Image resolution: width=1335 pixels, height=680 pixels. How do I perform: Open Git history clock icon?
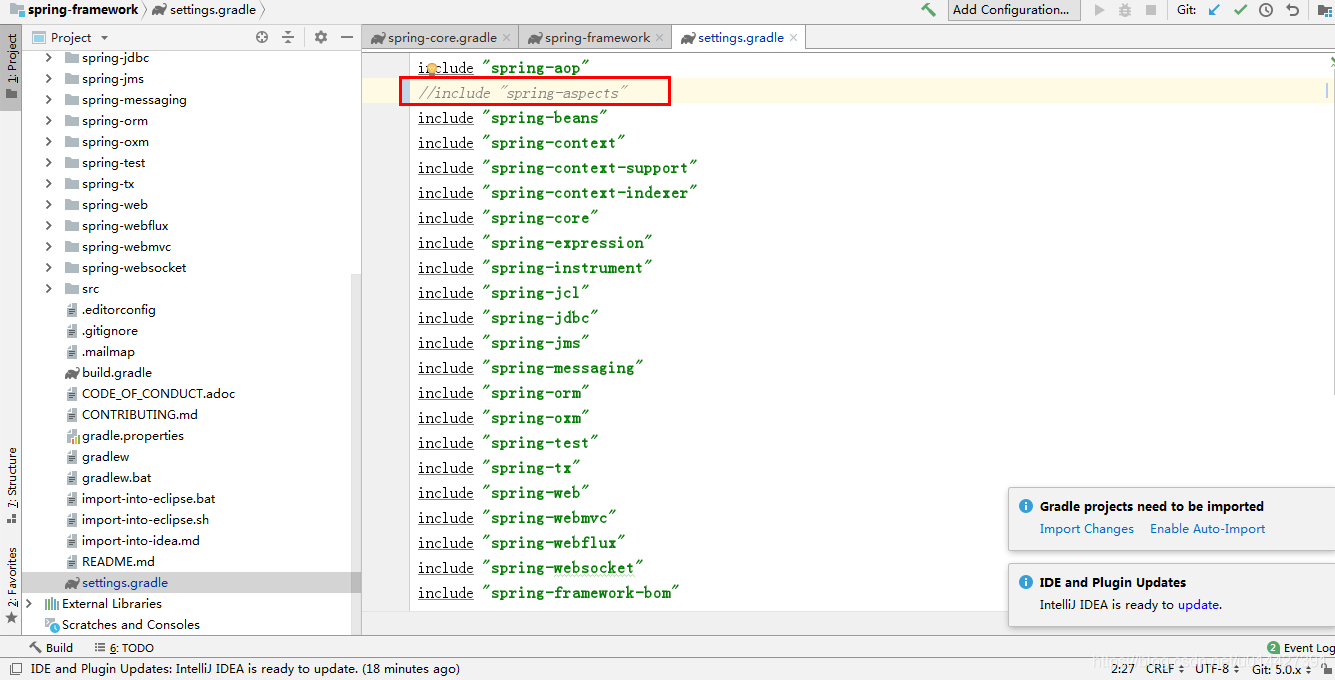(1266, 10)
